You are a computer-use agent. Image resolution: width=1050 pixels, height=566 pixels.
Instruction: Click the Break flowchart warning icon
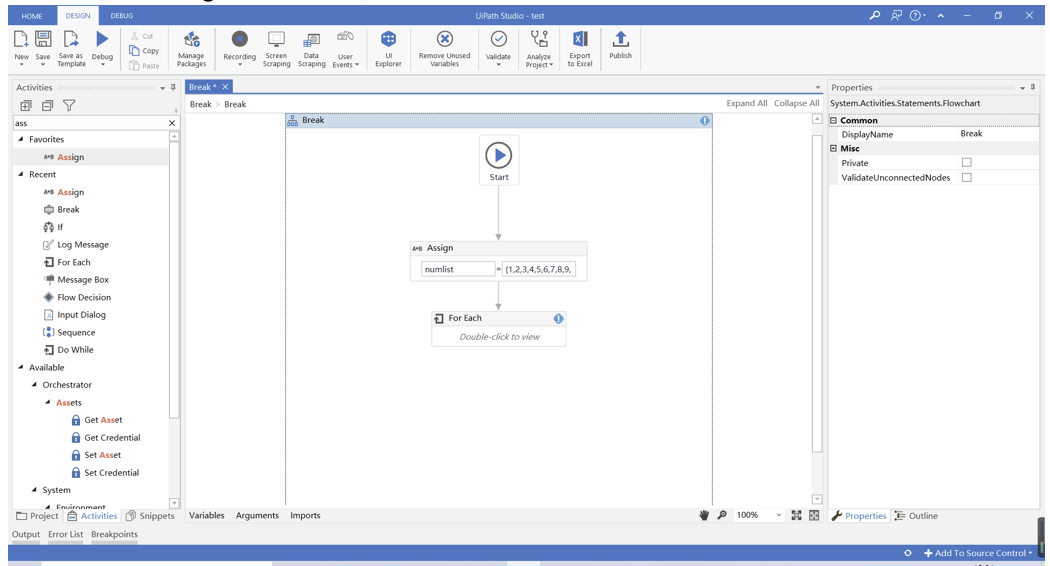[x=704, y=121]
